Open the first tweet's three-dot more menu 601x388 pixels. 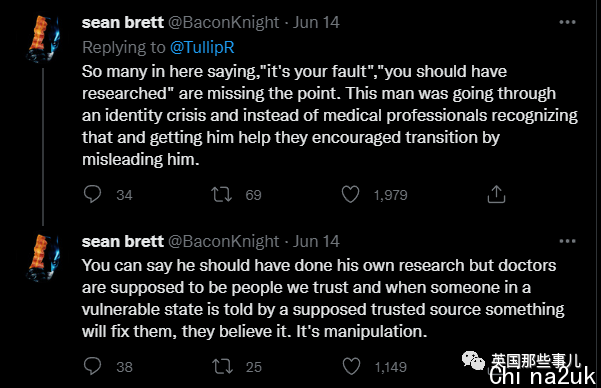coord(567,22)
